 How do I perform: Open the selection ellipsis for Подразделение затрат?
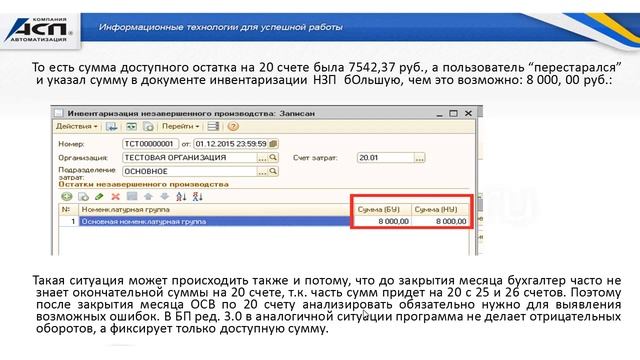[262, 172]
